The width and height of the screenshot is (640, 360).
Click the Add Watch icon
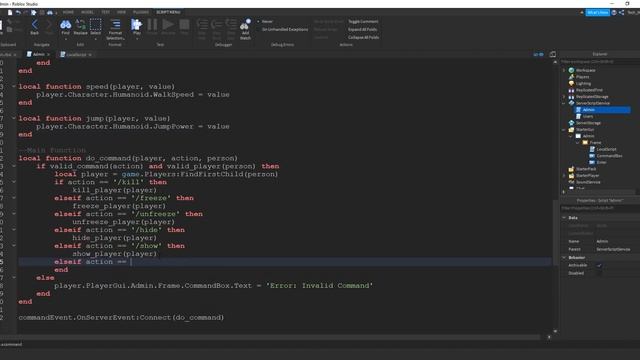click(x=245, y=25)
